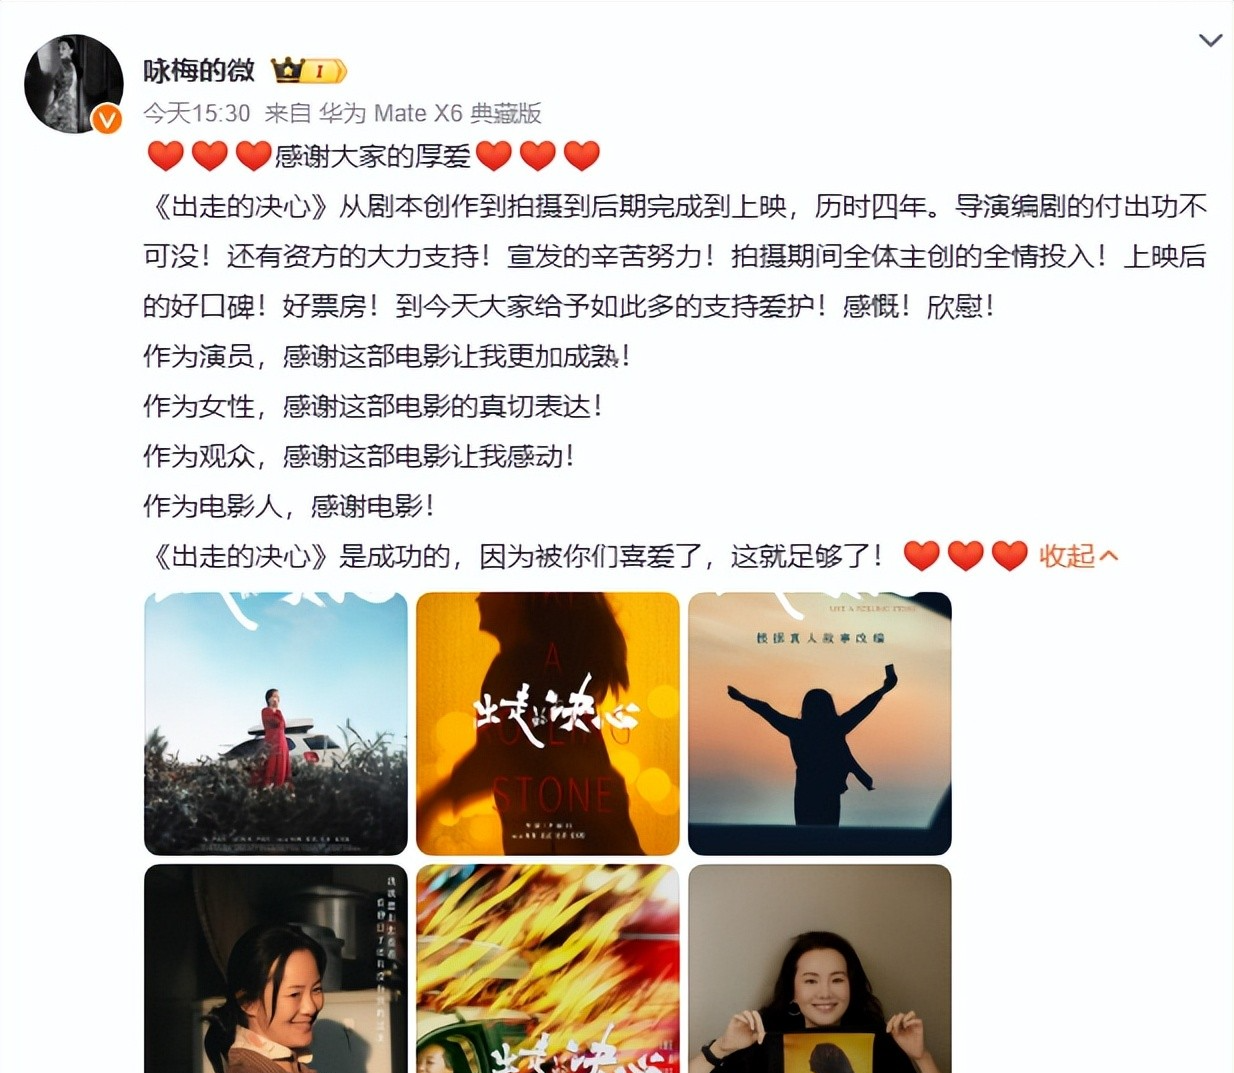The height and width of the screenshot is (1073, 1234).
Task: Open 咏梅的微 profile avatar
Action: point(73,84)
